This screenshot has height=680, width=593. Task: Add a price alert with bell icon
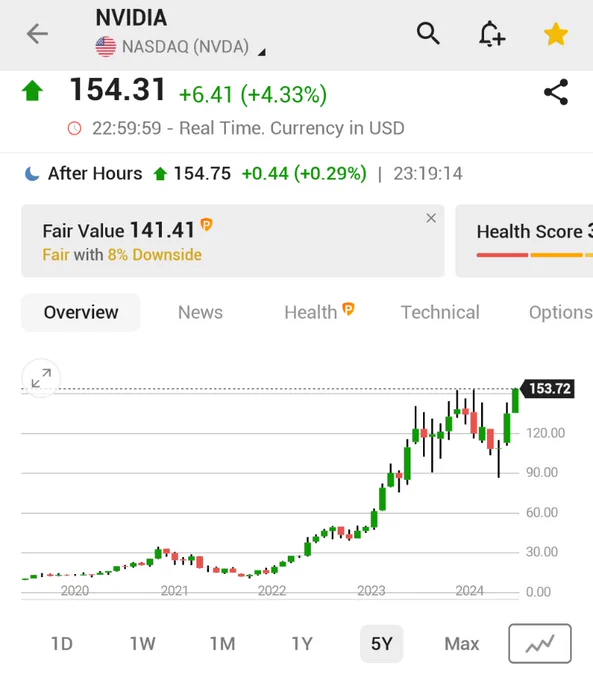[492, 34]
